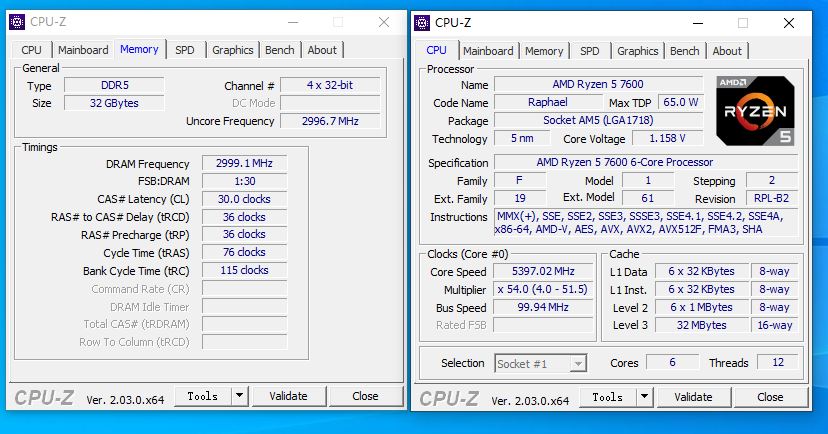Click the Core Voltage value 1.158 V
828x434 pixels.
coord(667,138)
